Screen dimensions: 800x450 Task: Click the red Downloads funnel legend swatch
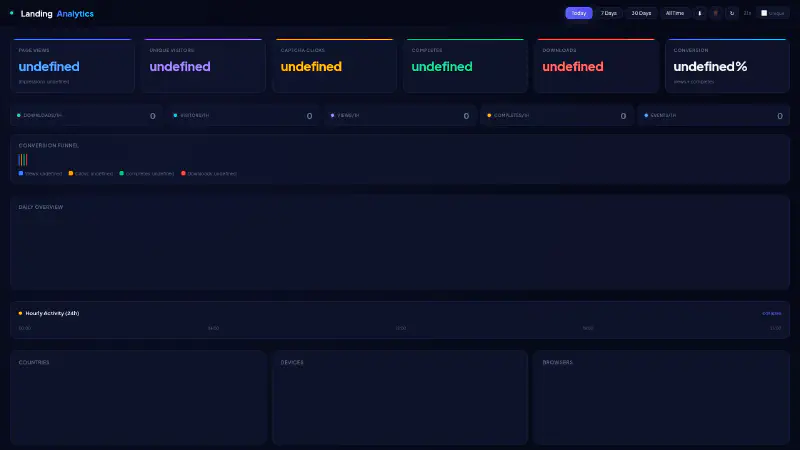coord(183,173)
